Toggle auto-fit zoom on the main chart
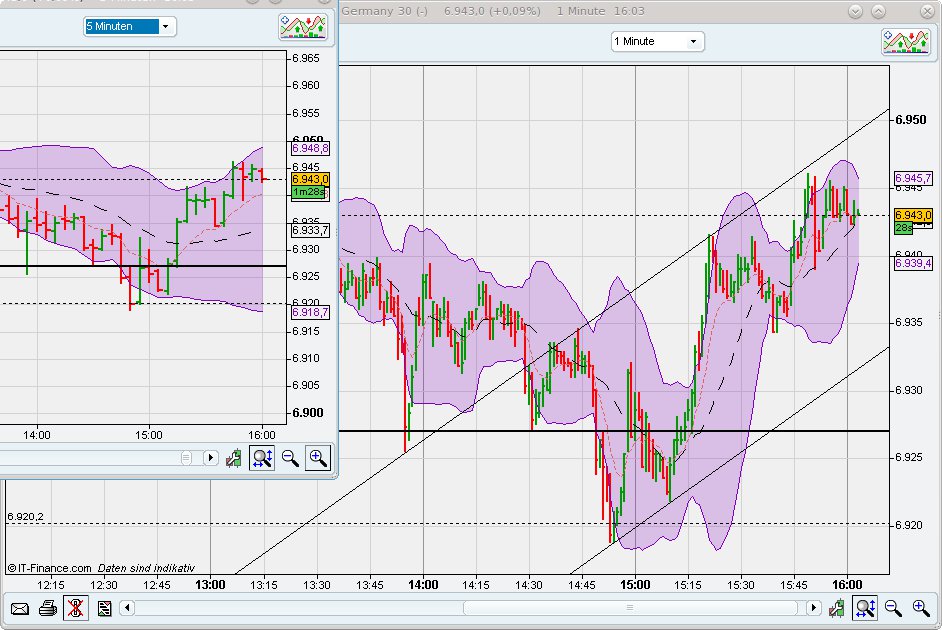This screenshot has height=630, width=942. click(864, 607)
